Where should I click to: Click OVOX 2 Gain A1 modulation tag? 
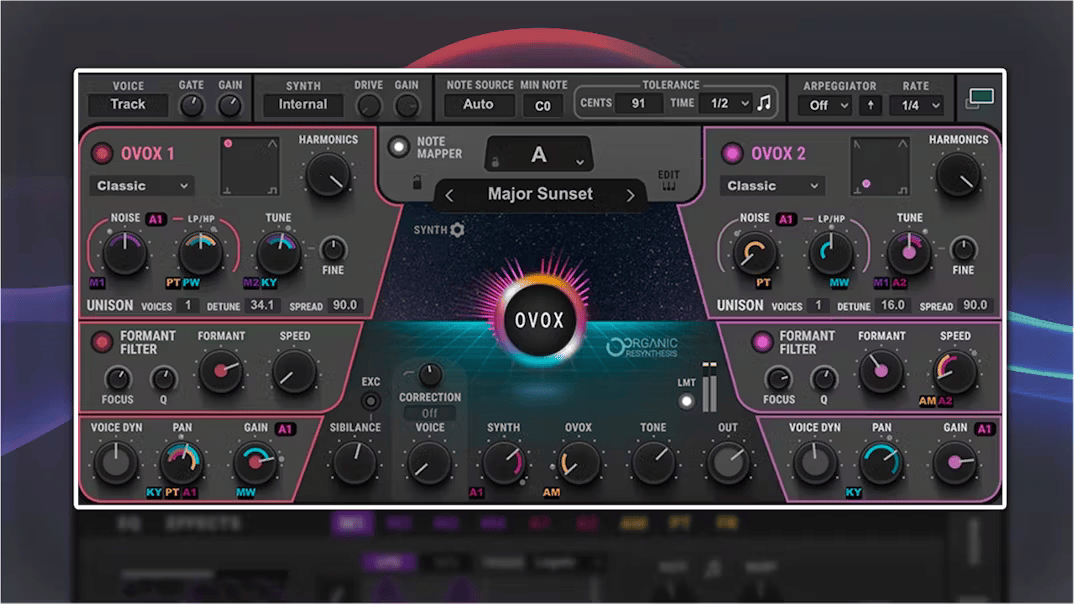click(984, 429)
